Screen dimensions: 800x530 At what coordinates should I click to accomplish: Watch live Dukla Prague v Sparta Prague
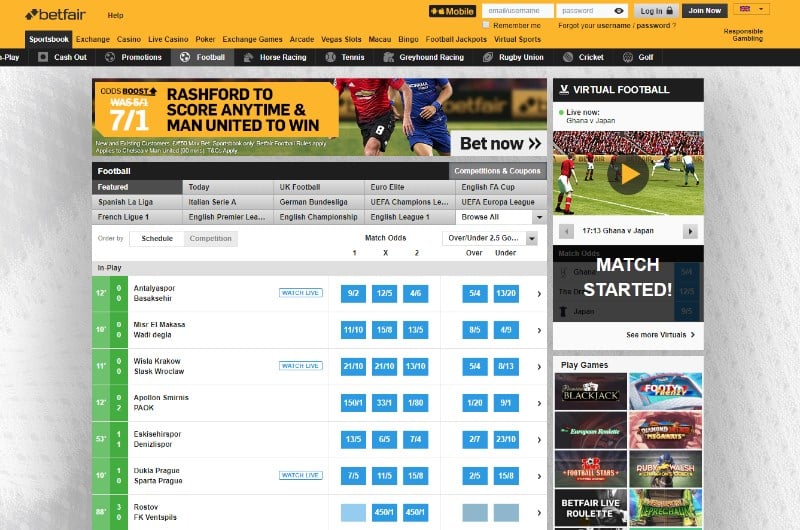tap(301, 475)
